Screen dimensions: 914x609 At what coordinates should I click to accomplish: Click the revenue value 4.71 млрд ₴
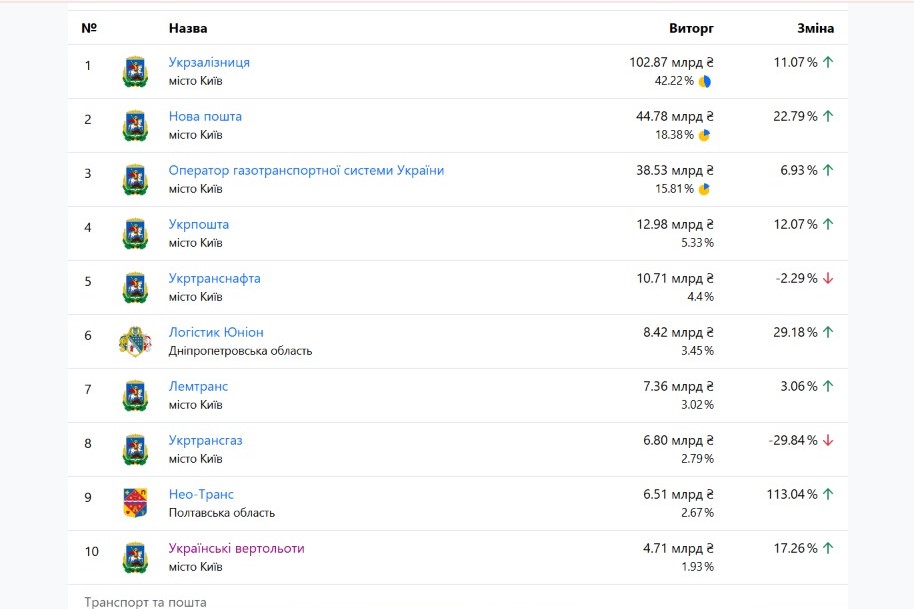click(679, 548)
